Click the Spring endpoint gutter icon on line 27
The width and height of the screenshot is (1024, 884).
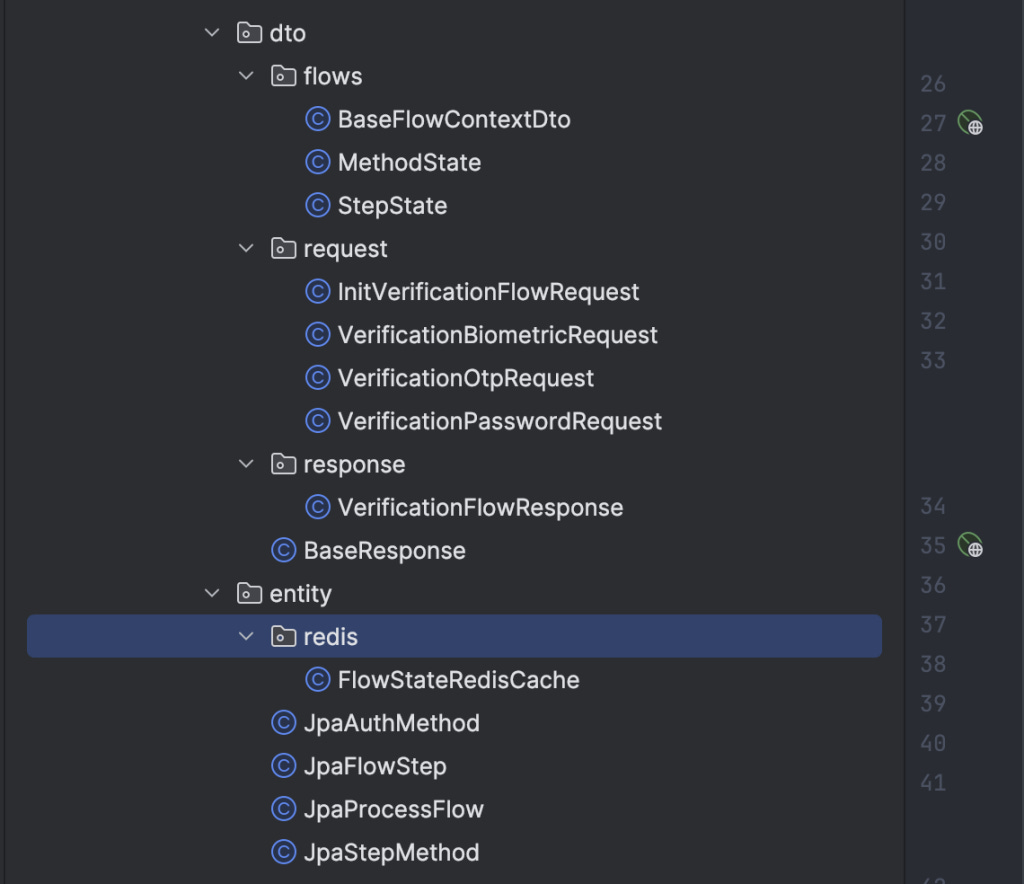[970, 123]
